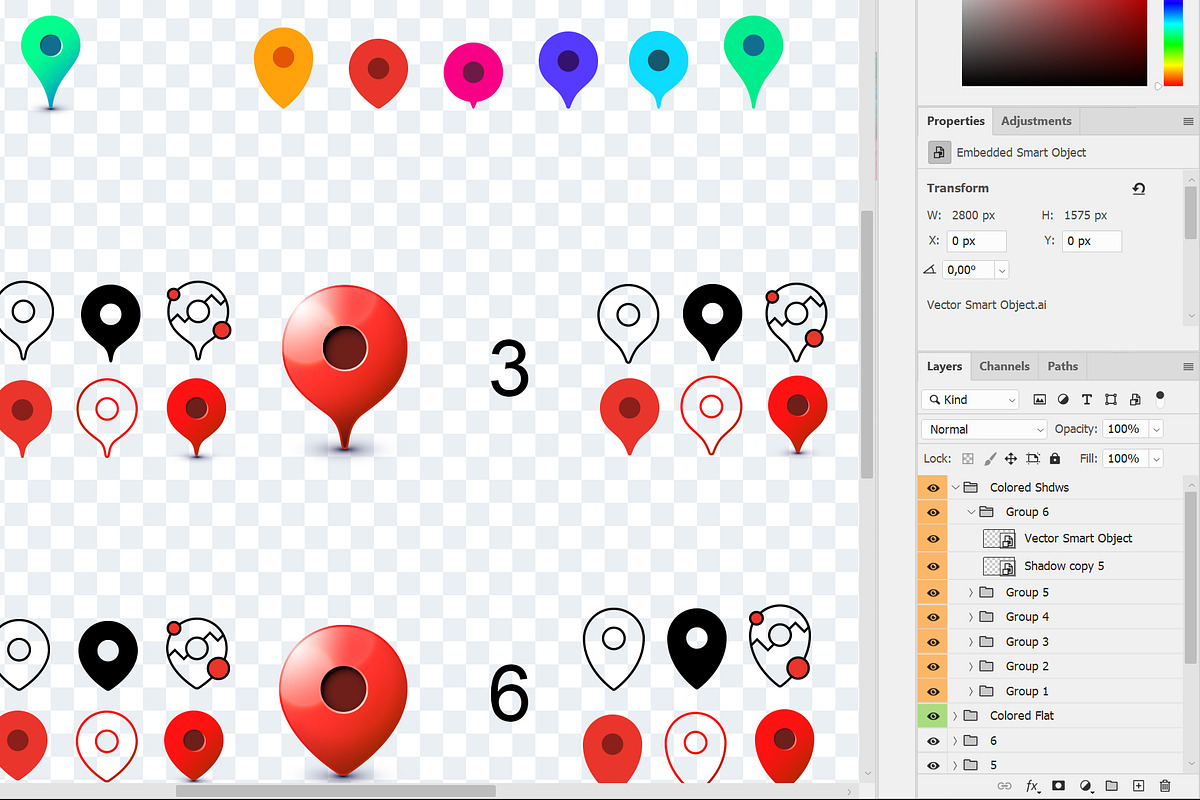This screenshot has height=800, width=1200.
Task: Open the Layers panel menu icon
Action: (1188, 366)
